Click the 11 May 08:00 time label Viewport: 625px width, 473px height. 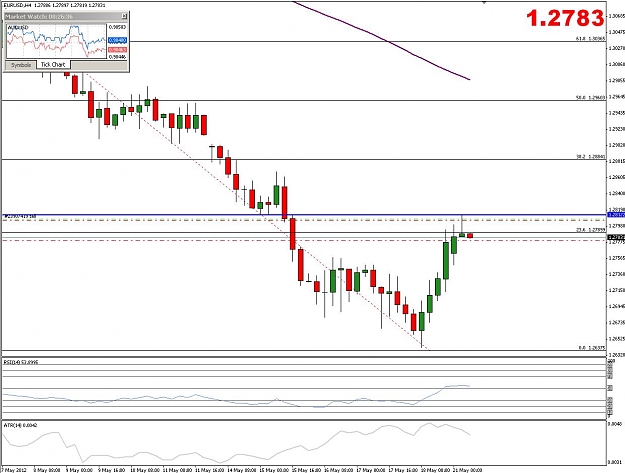tap(177, 470)
